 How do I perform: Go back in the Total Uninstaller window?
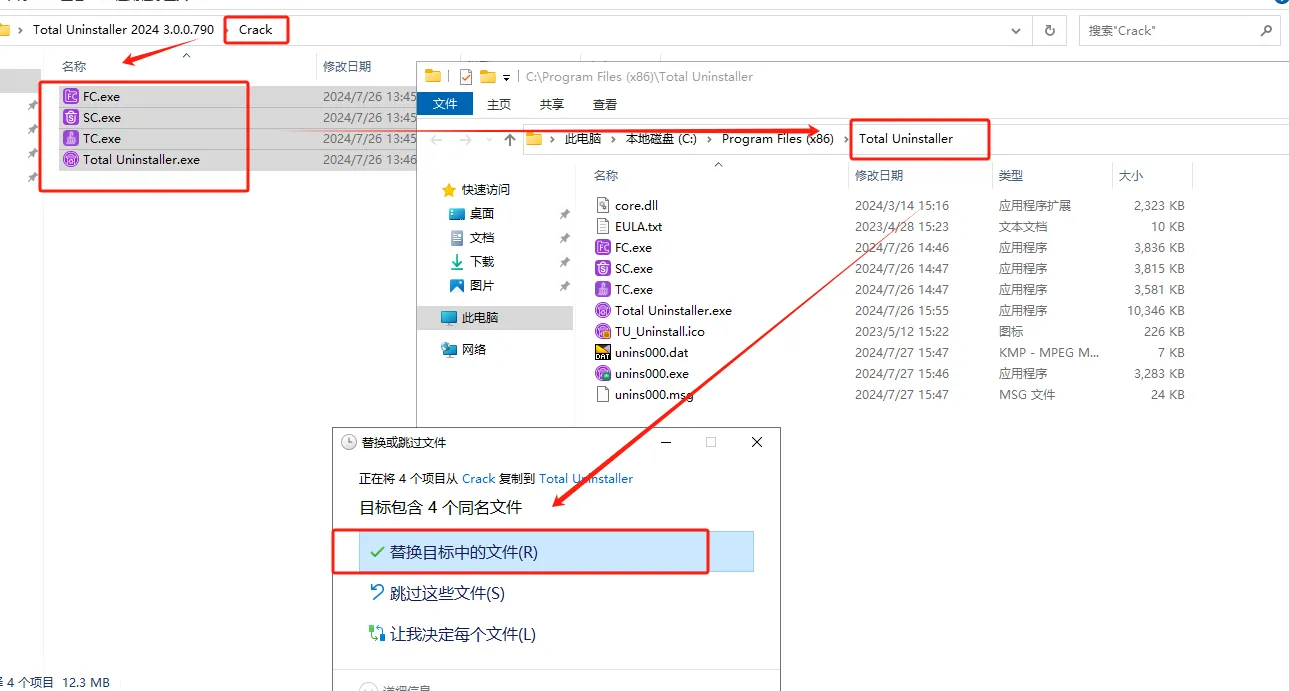pyautogui.click(x=435, y=140)
